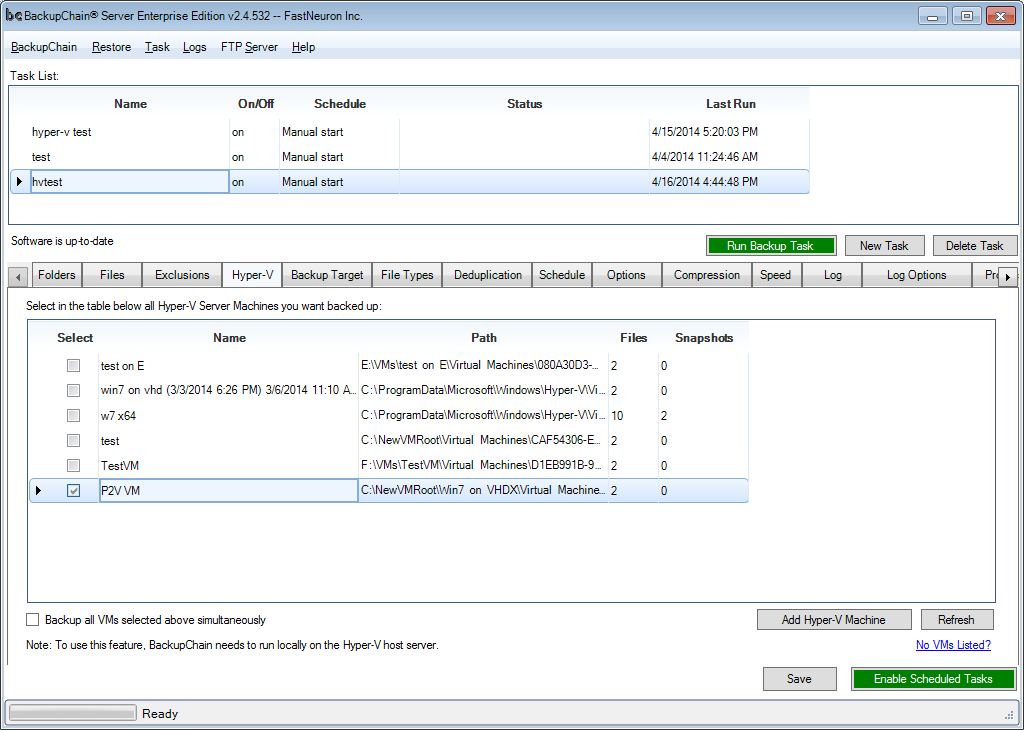
Task: Open the Task menu
Action: pyautogui.click(x=157, y=47)
